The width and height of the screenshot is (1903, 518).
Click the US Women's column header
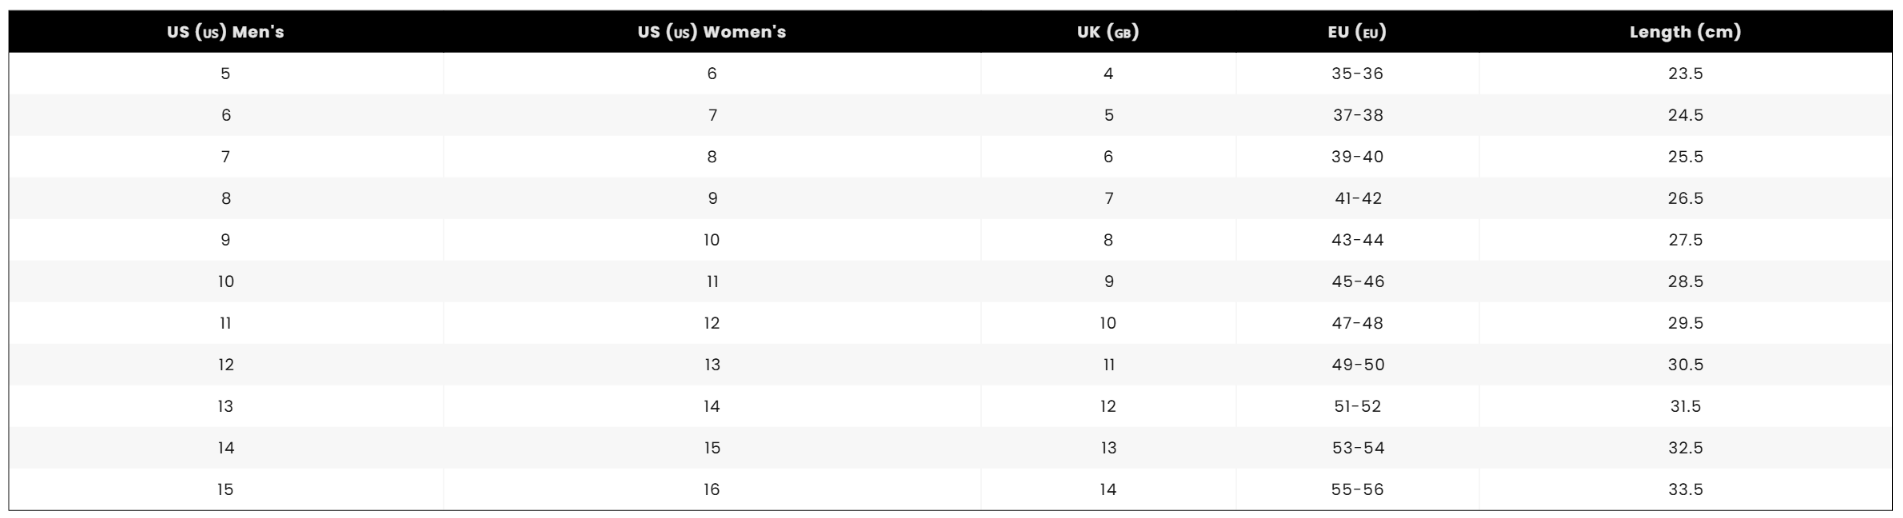point(712,32)
